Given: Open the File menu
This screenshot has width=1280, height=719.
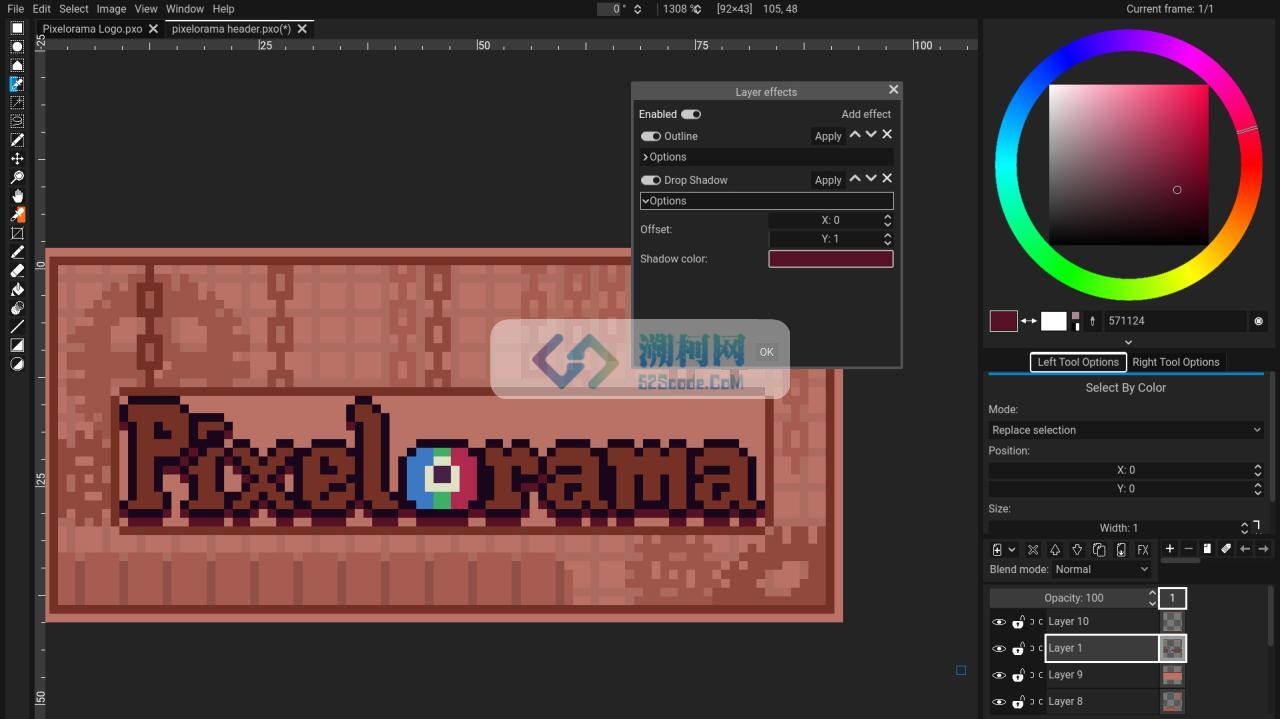Looking at the screenshot, I should coord(16,9).
